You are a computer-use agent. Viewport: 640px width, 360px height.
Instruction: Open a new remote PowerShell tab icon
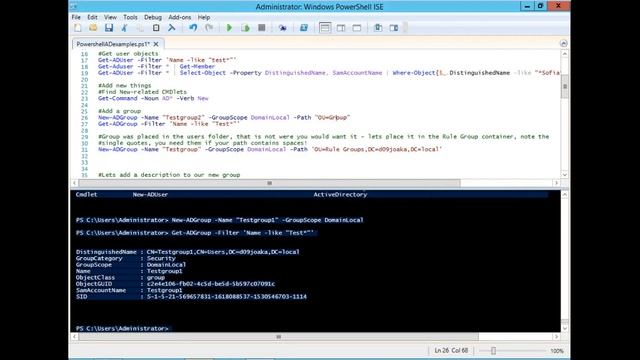pyautogui.click(x=282, y=28)
